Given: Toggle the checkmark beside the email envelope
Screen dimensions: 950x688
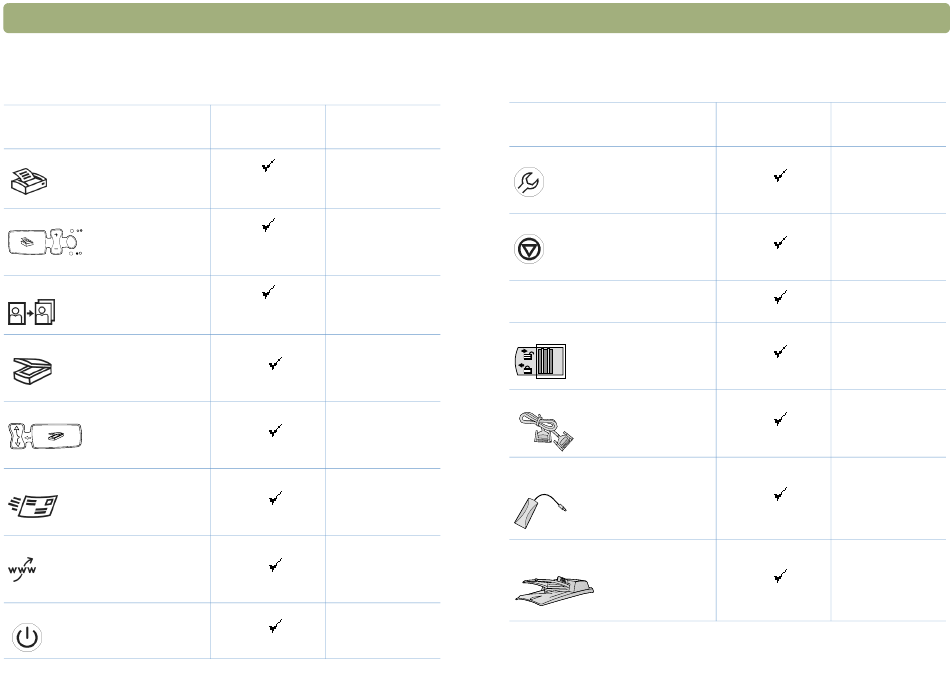Looking at the screenshot, I should click(275, 498).
